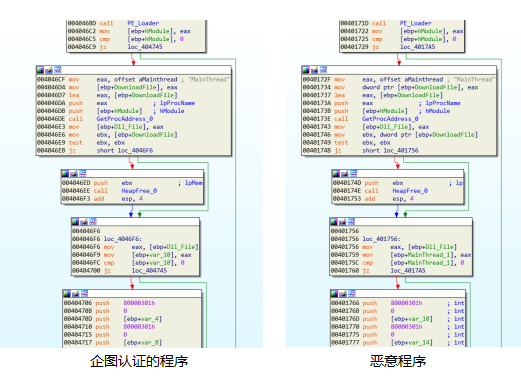Viewport: 521px width, 380px height.
Task: Click lea eax, [ebp+DownloadFile] at 004046D7
Action: (x=107, y=95)
